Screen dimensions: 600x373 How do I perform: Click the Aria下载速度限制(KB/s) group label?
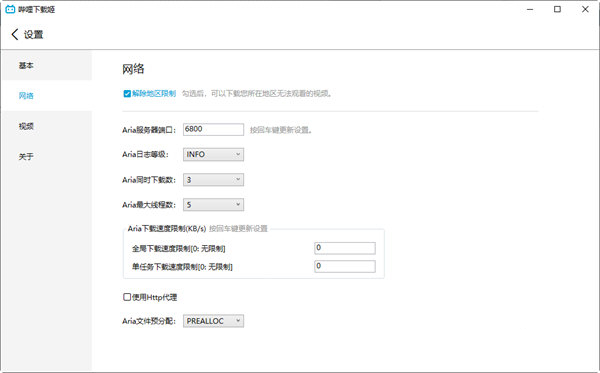[167, 228]
